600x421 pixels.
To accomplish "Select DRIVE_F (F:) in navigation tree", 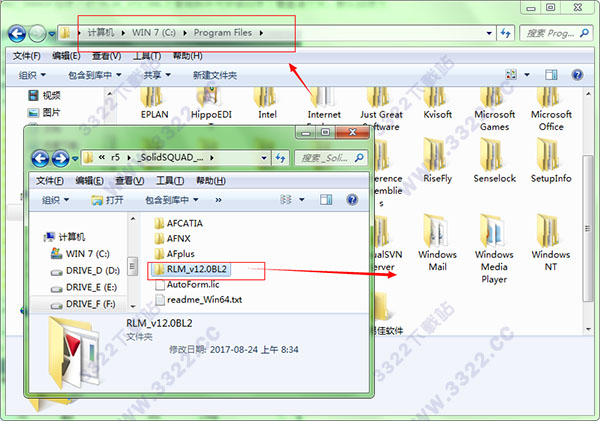I will click(x=83, y=304).
